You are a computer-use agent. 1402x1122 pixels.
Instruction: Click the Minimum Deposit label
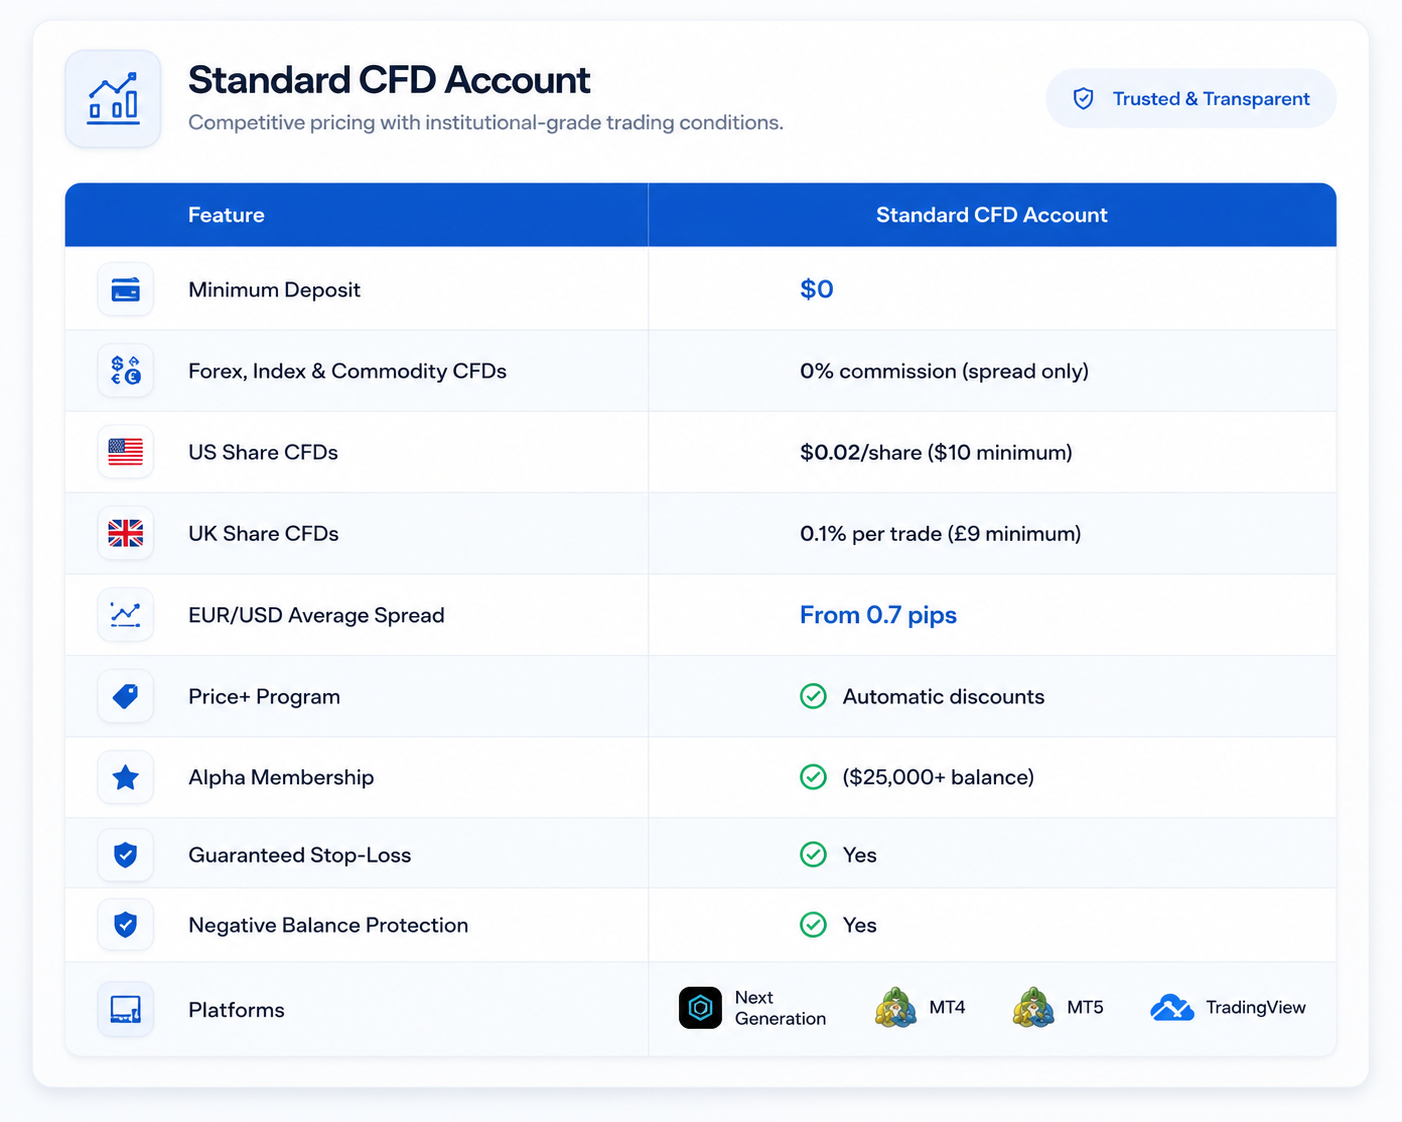click(274, 290)
